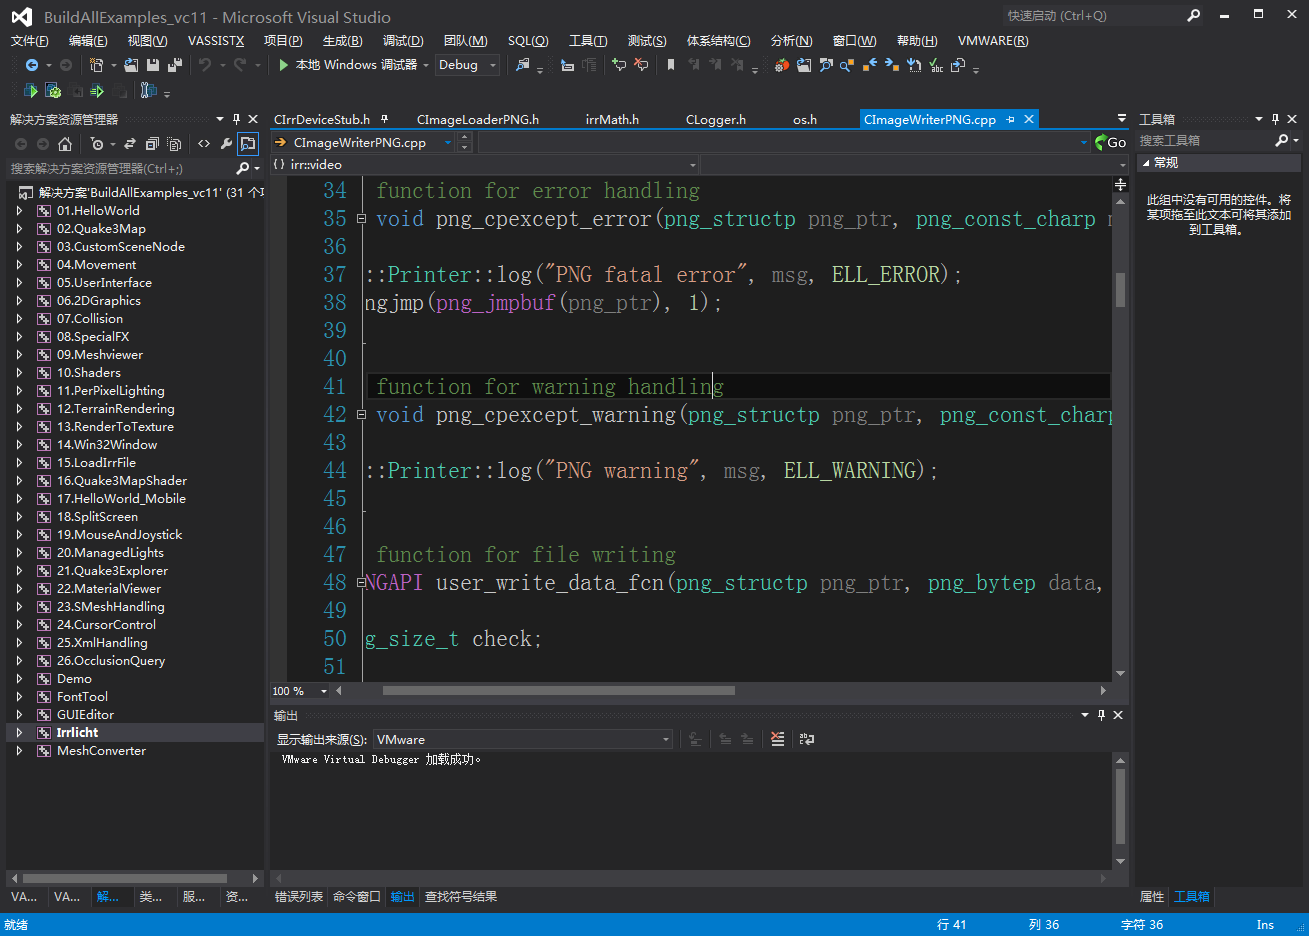The width and height of the screenshot is (1309, 936).
Task: Click the navigate backward arrow icon
Action: [x=32, y=65]
